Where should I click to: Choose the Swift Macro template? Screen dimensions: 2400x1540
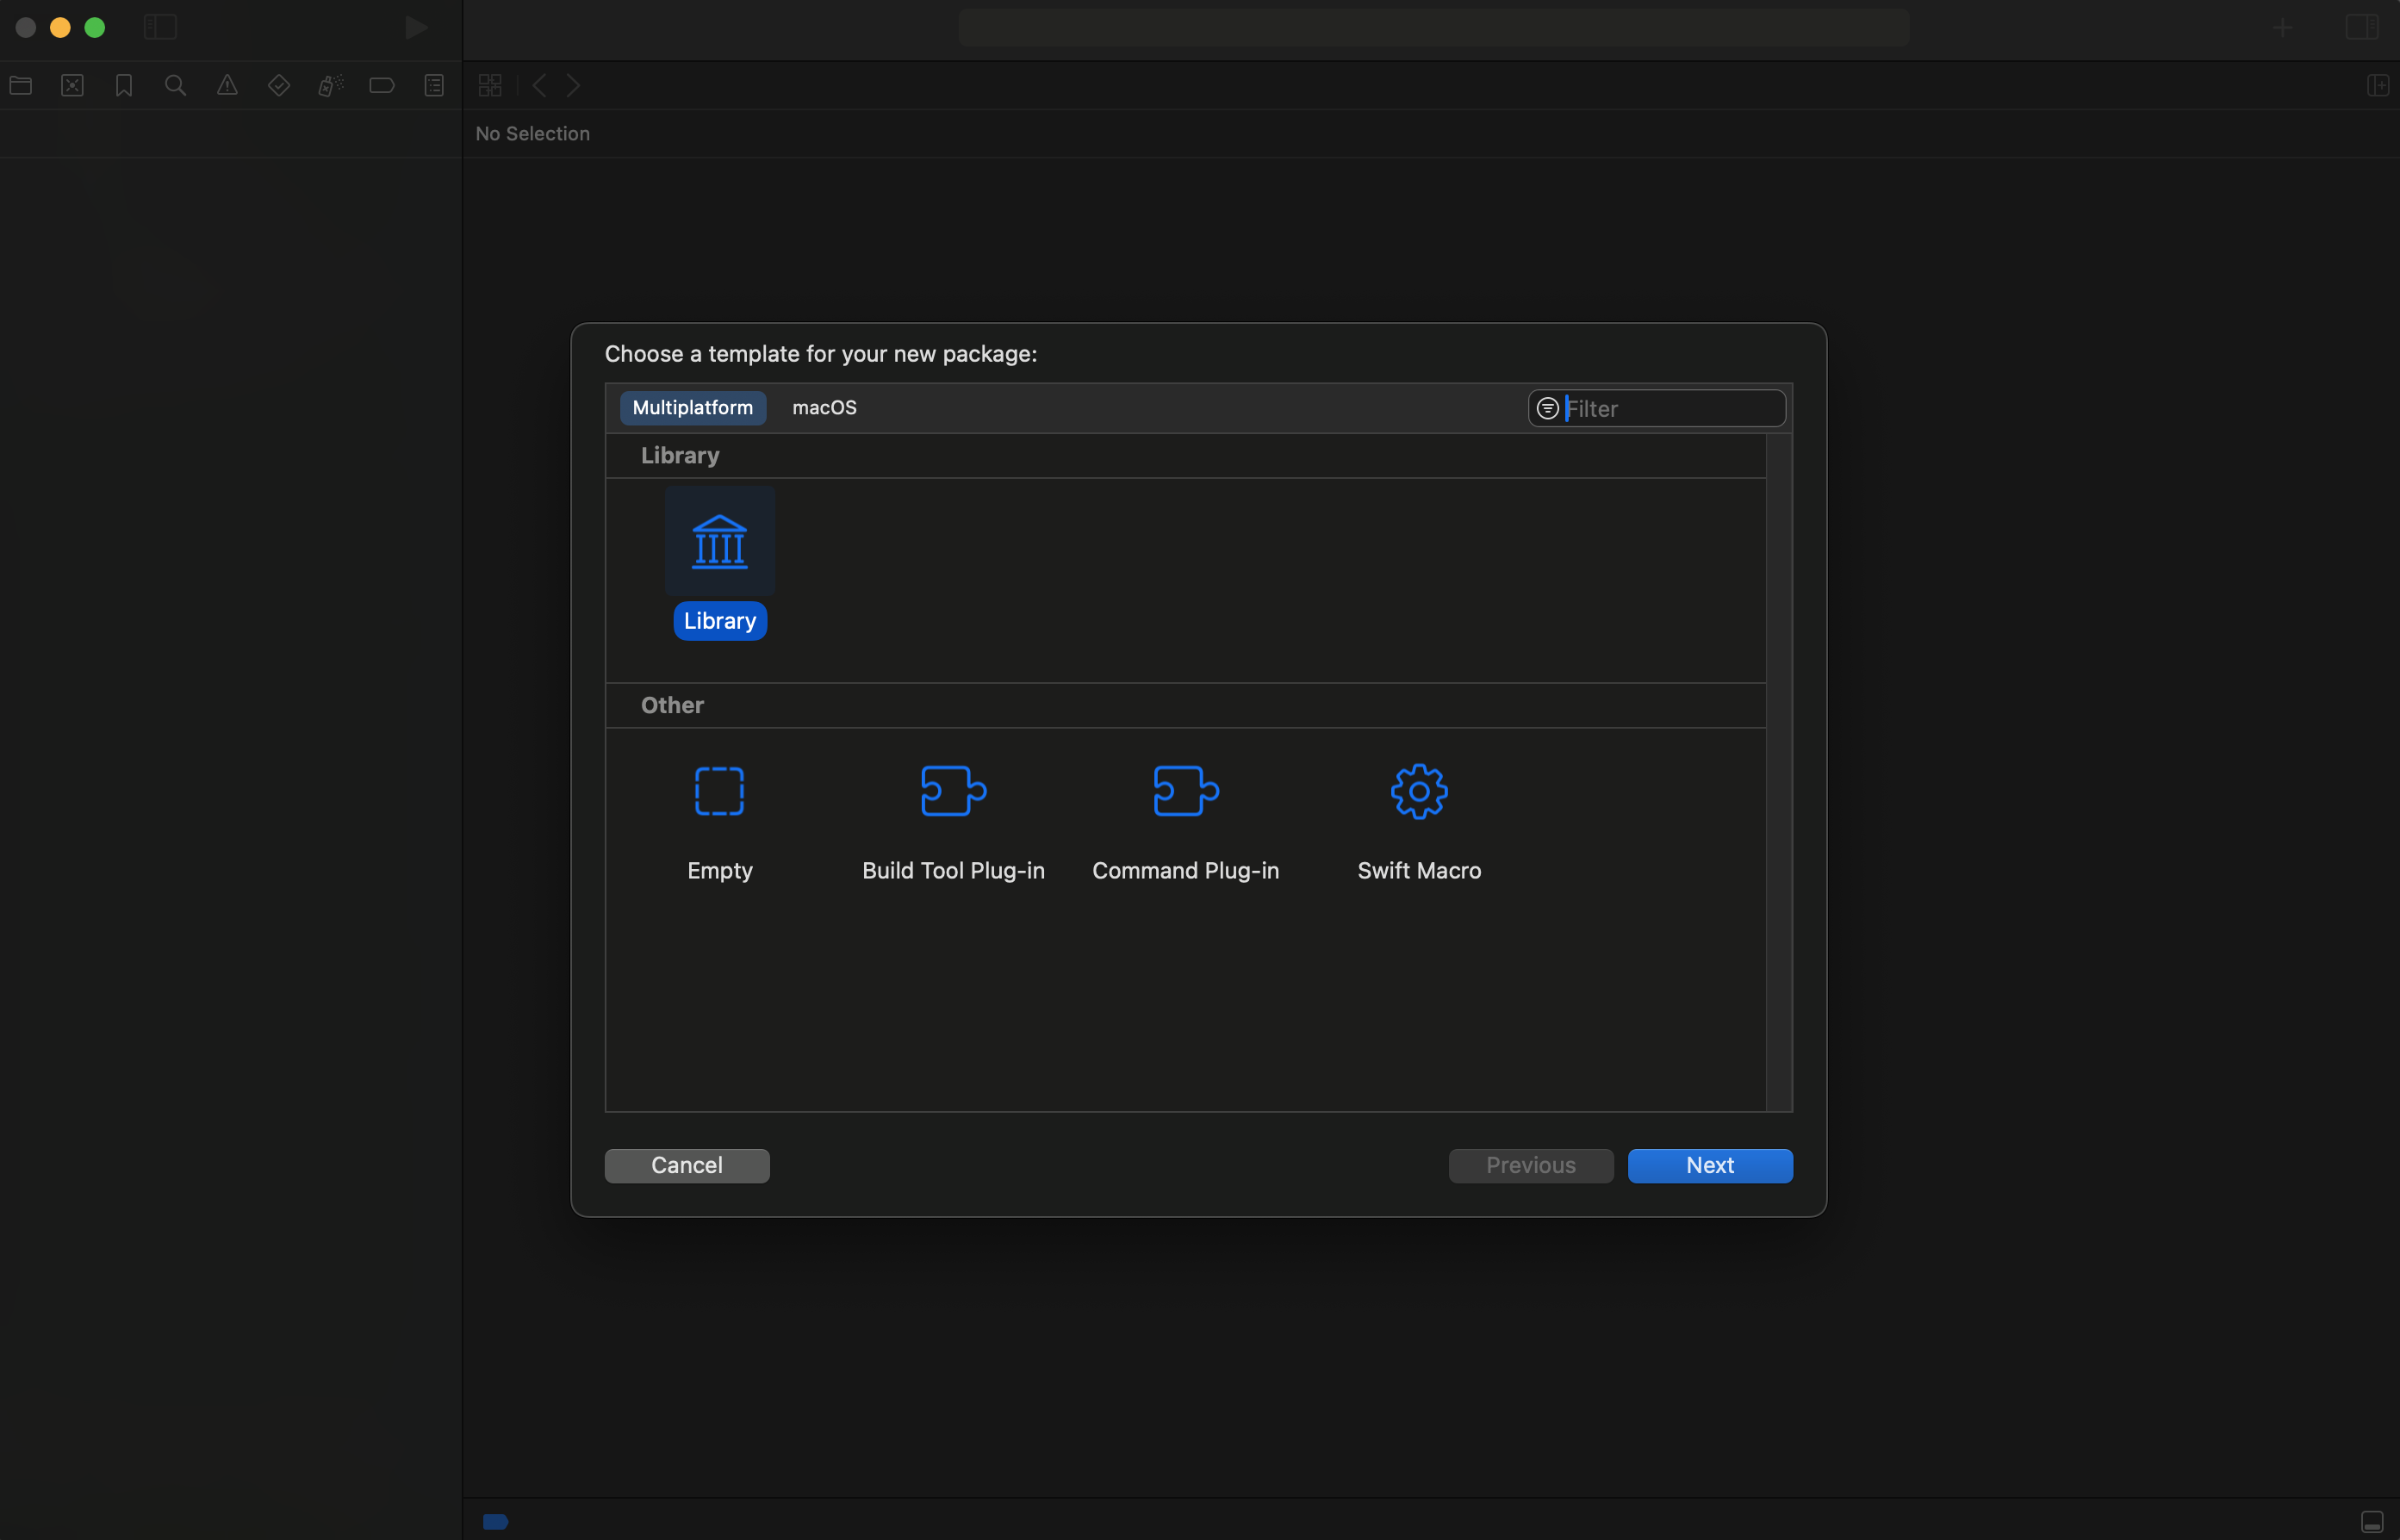(x=1418, y=791)
